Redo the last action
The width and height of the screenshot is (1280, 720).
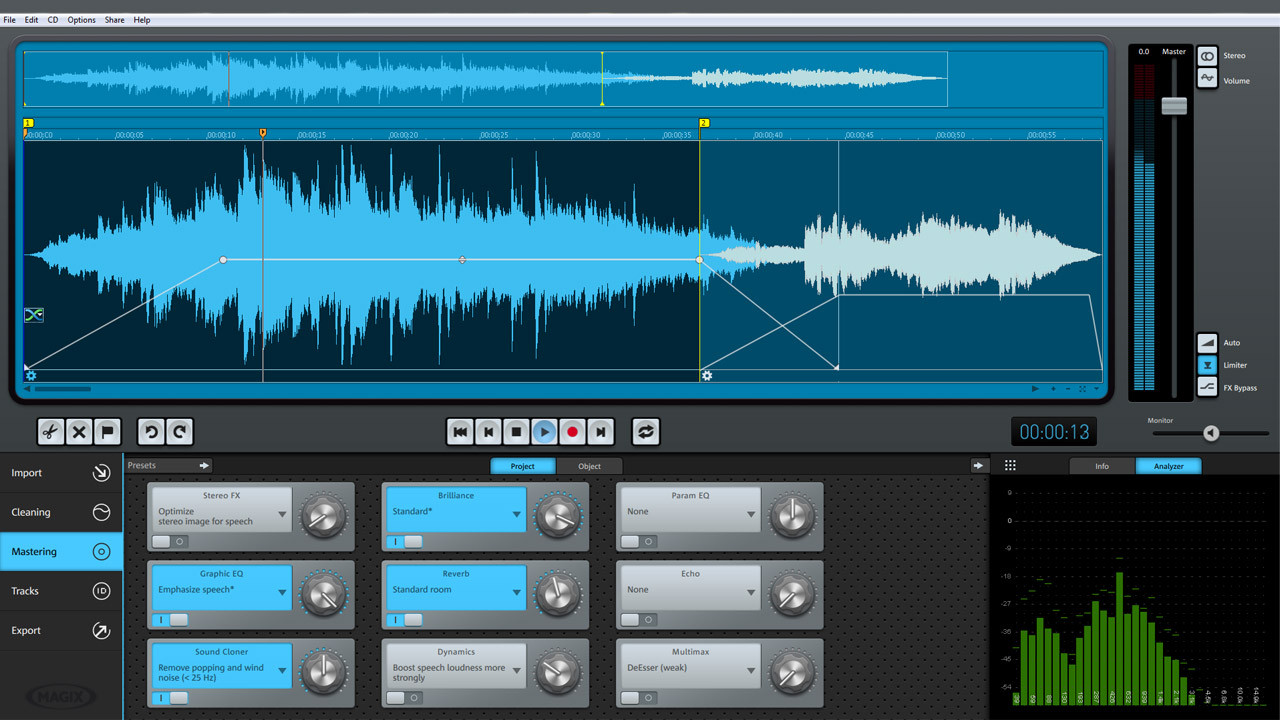(x=180, y=432)
